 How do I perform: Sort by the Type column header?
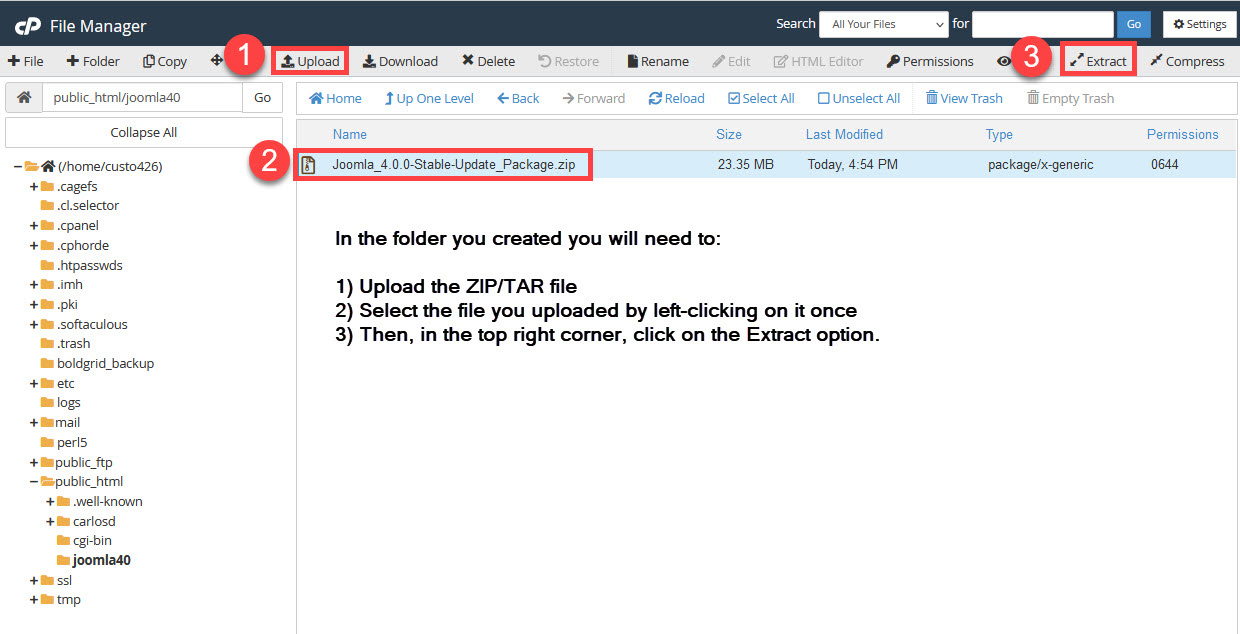tap(999, 134)
